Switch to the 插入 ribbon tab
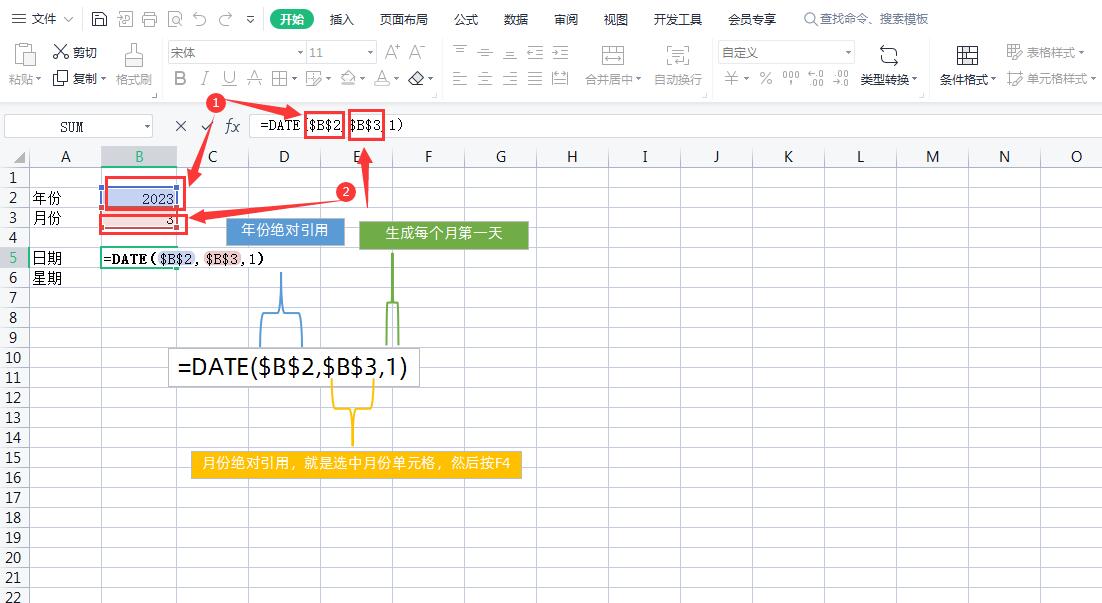1102x603 pixels. tap(341, 18)
